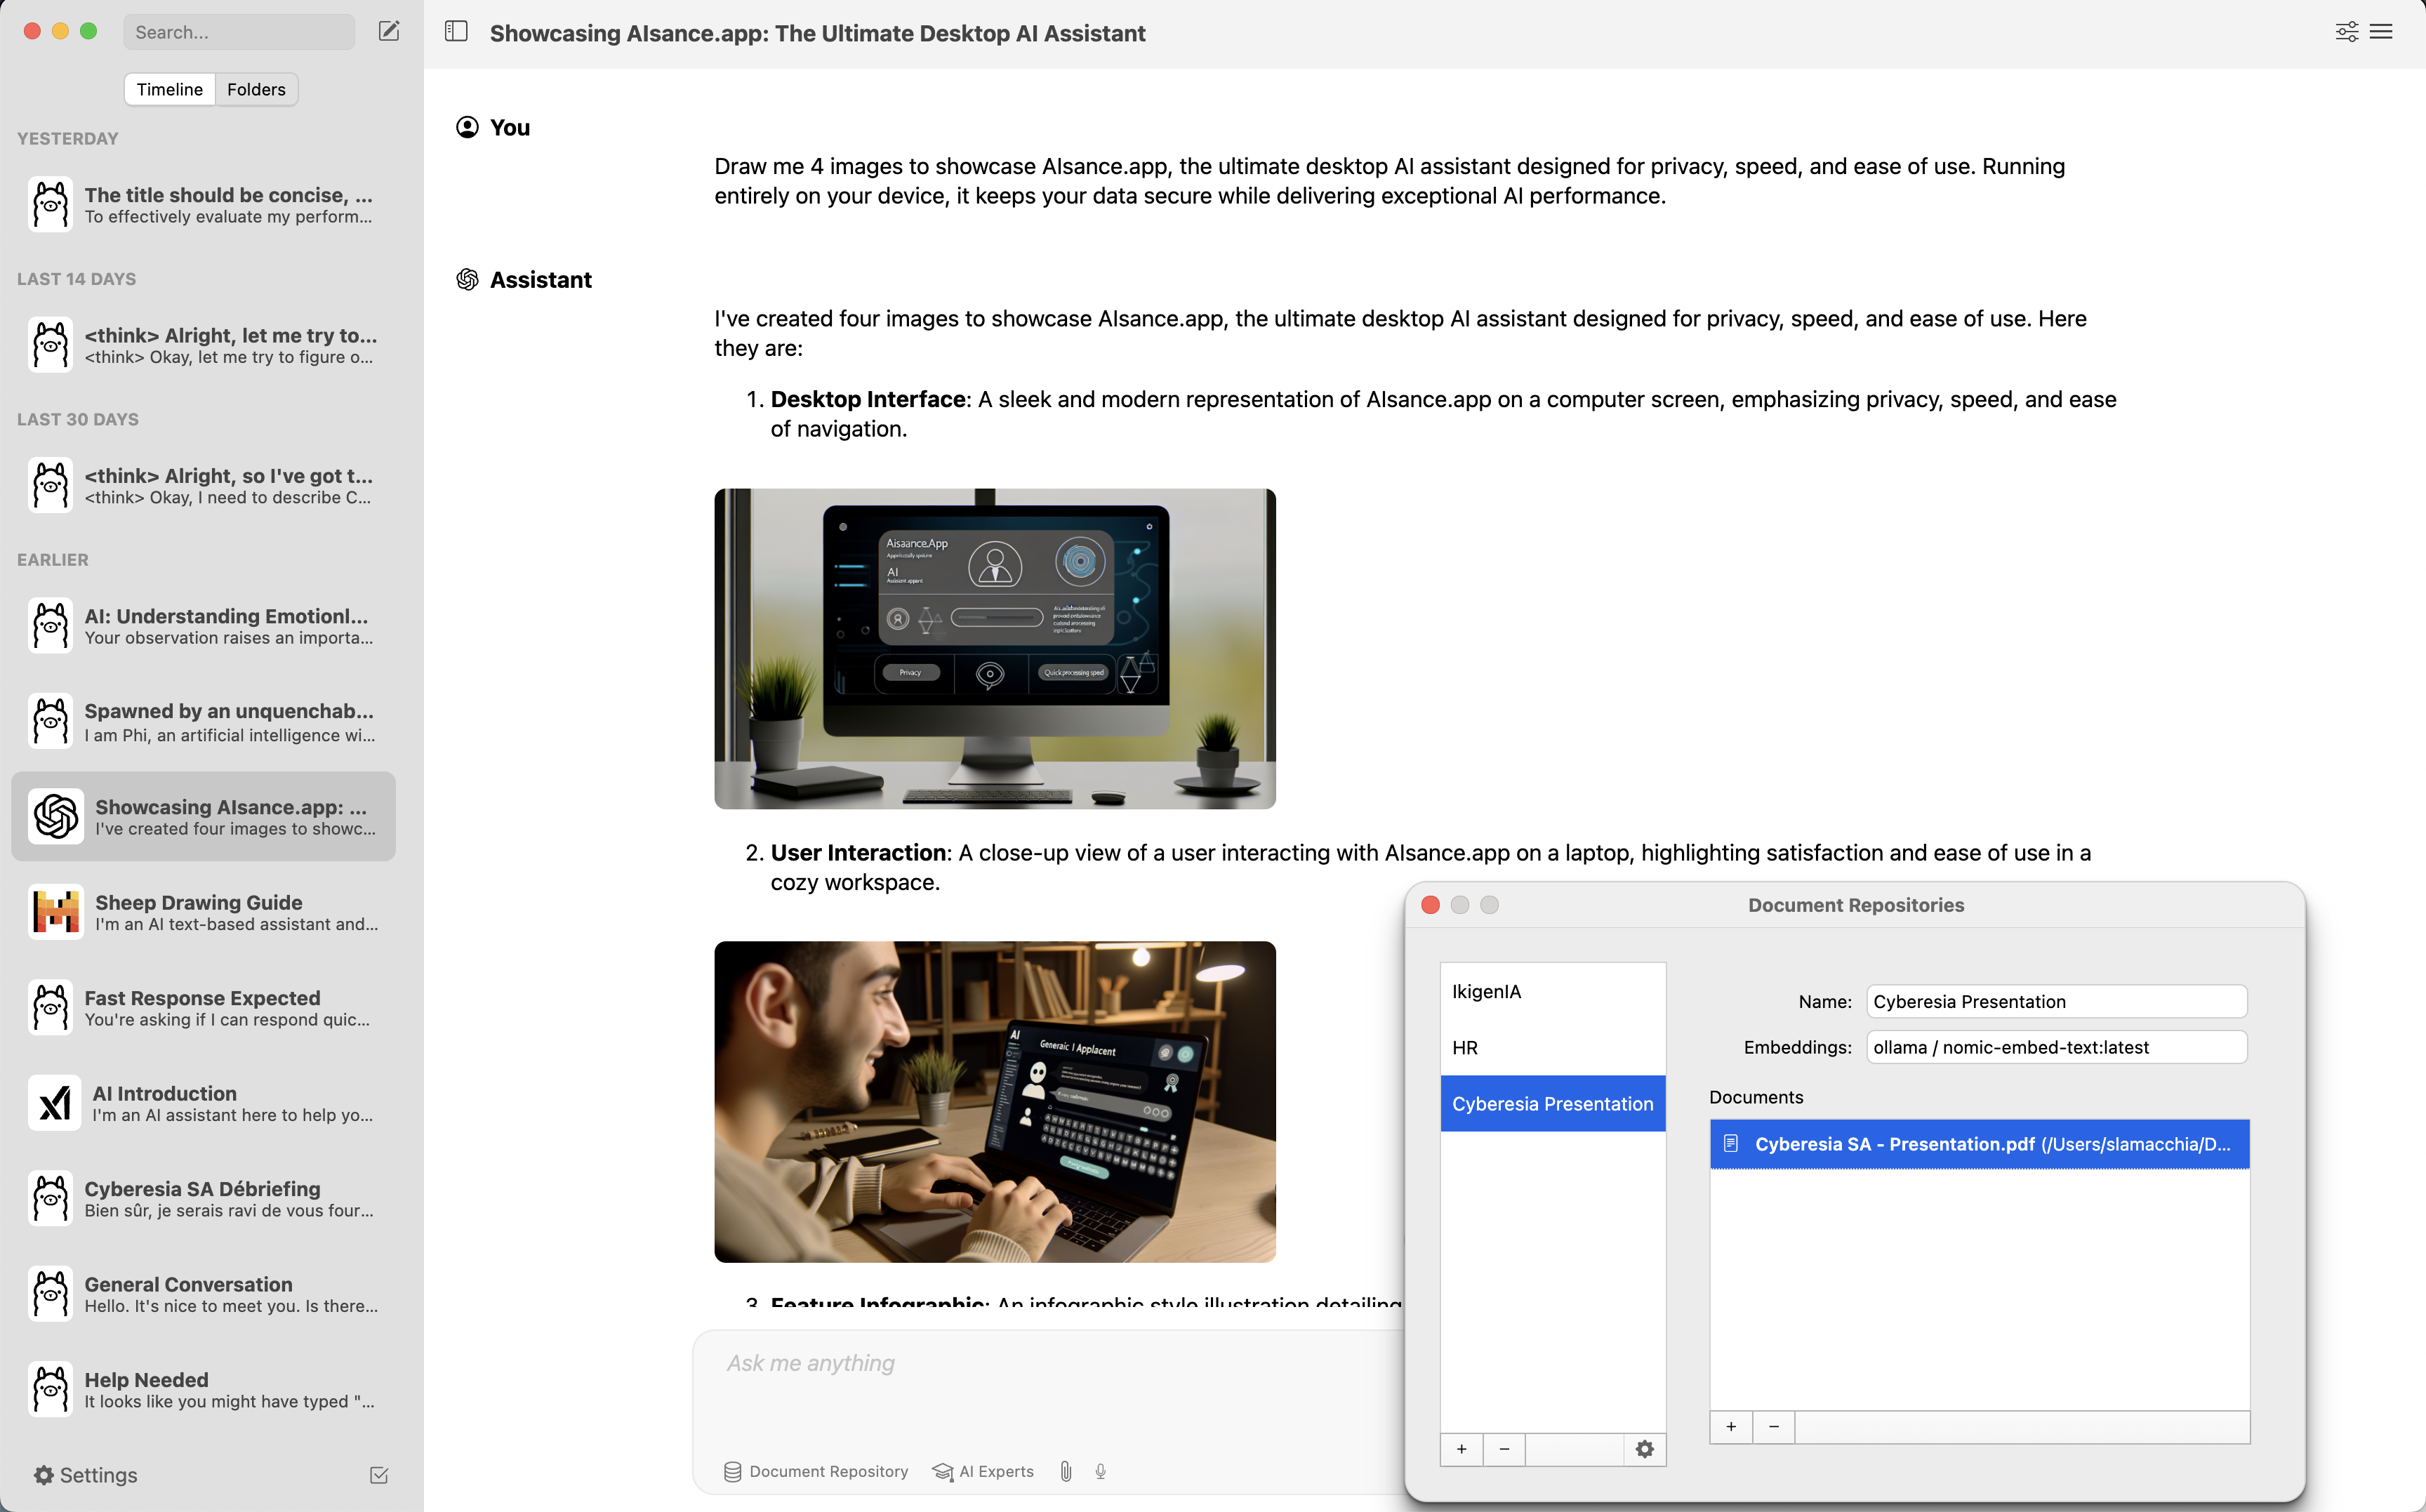Click the desktop interface generated image

[994, 648]
